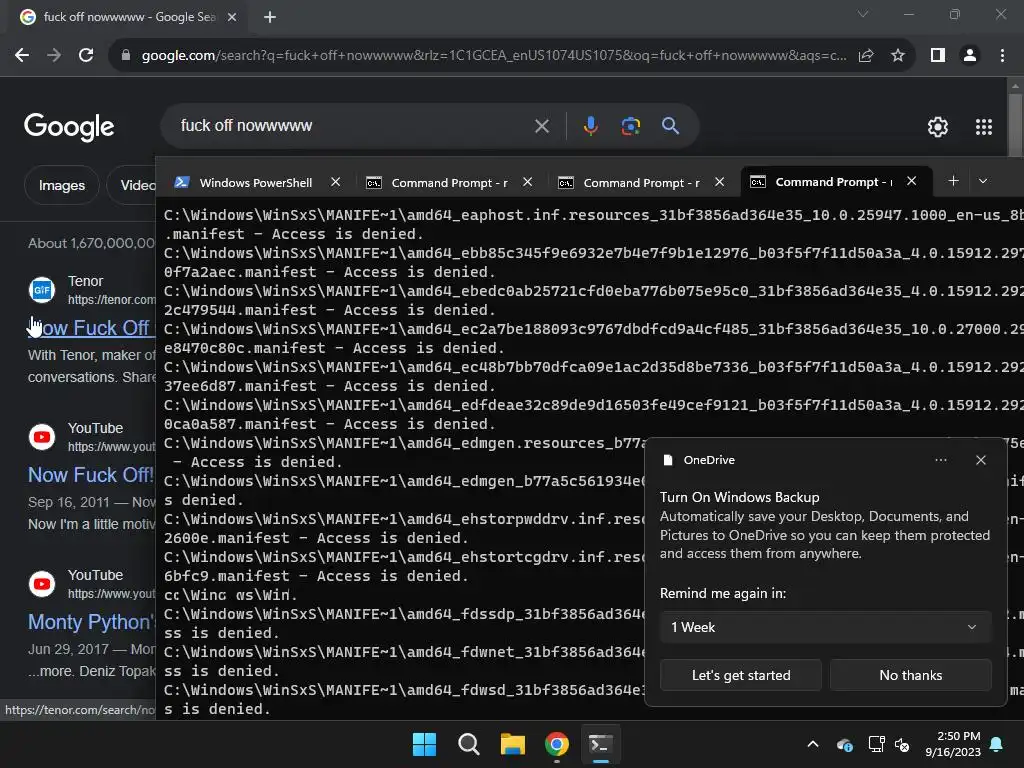The height and width of the screenshot is (768, 1024).
Task: Show hidden system tray icons
Action: pos(813,744)
